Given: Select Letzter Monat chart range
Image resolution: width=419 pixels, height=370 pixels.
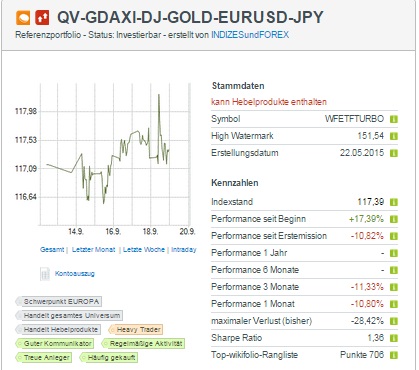Looking at the screenshot, I should pyautogui.click(x=94, y=249).
